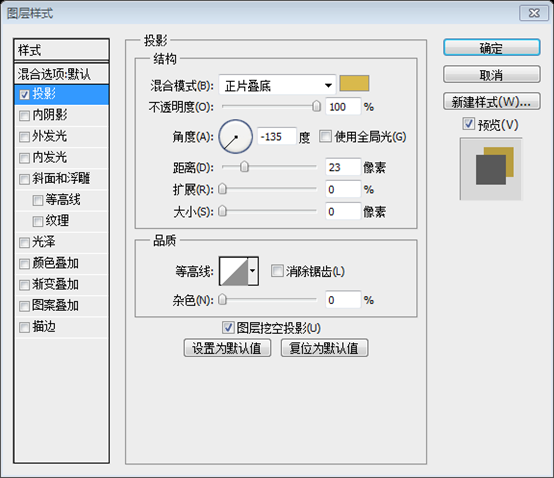Click the 不透明度 value field
Image resolution: width=554 pixels, height=478 pixels.
[343, 107]
